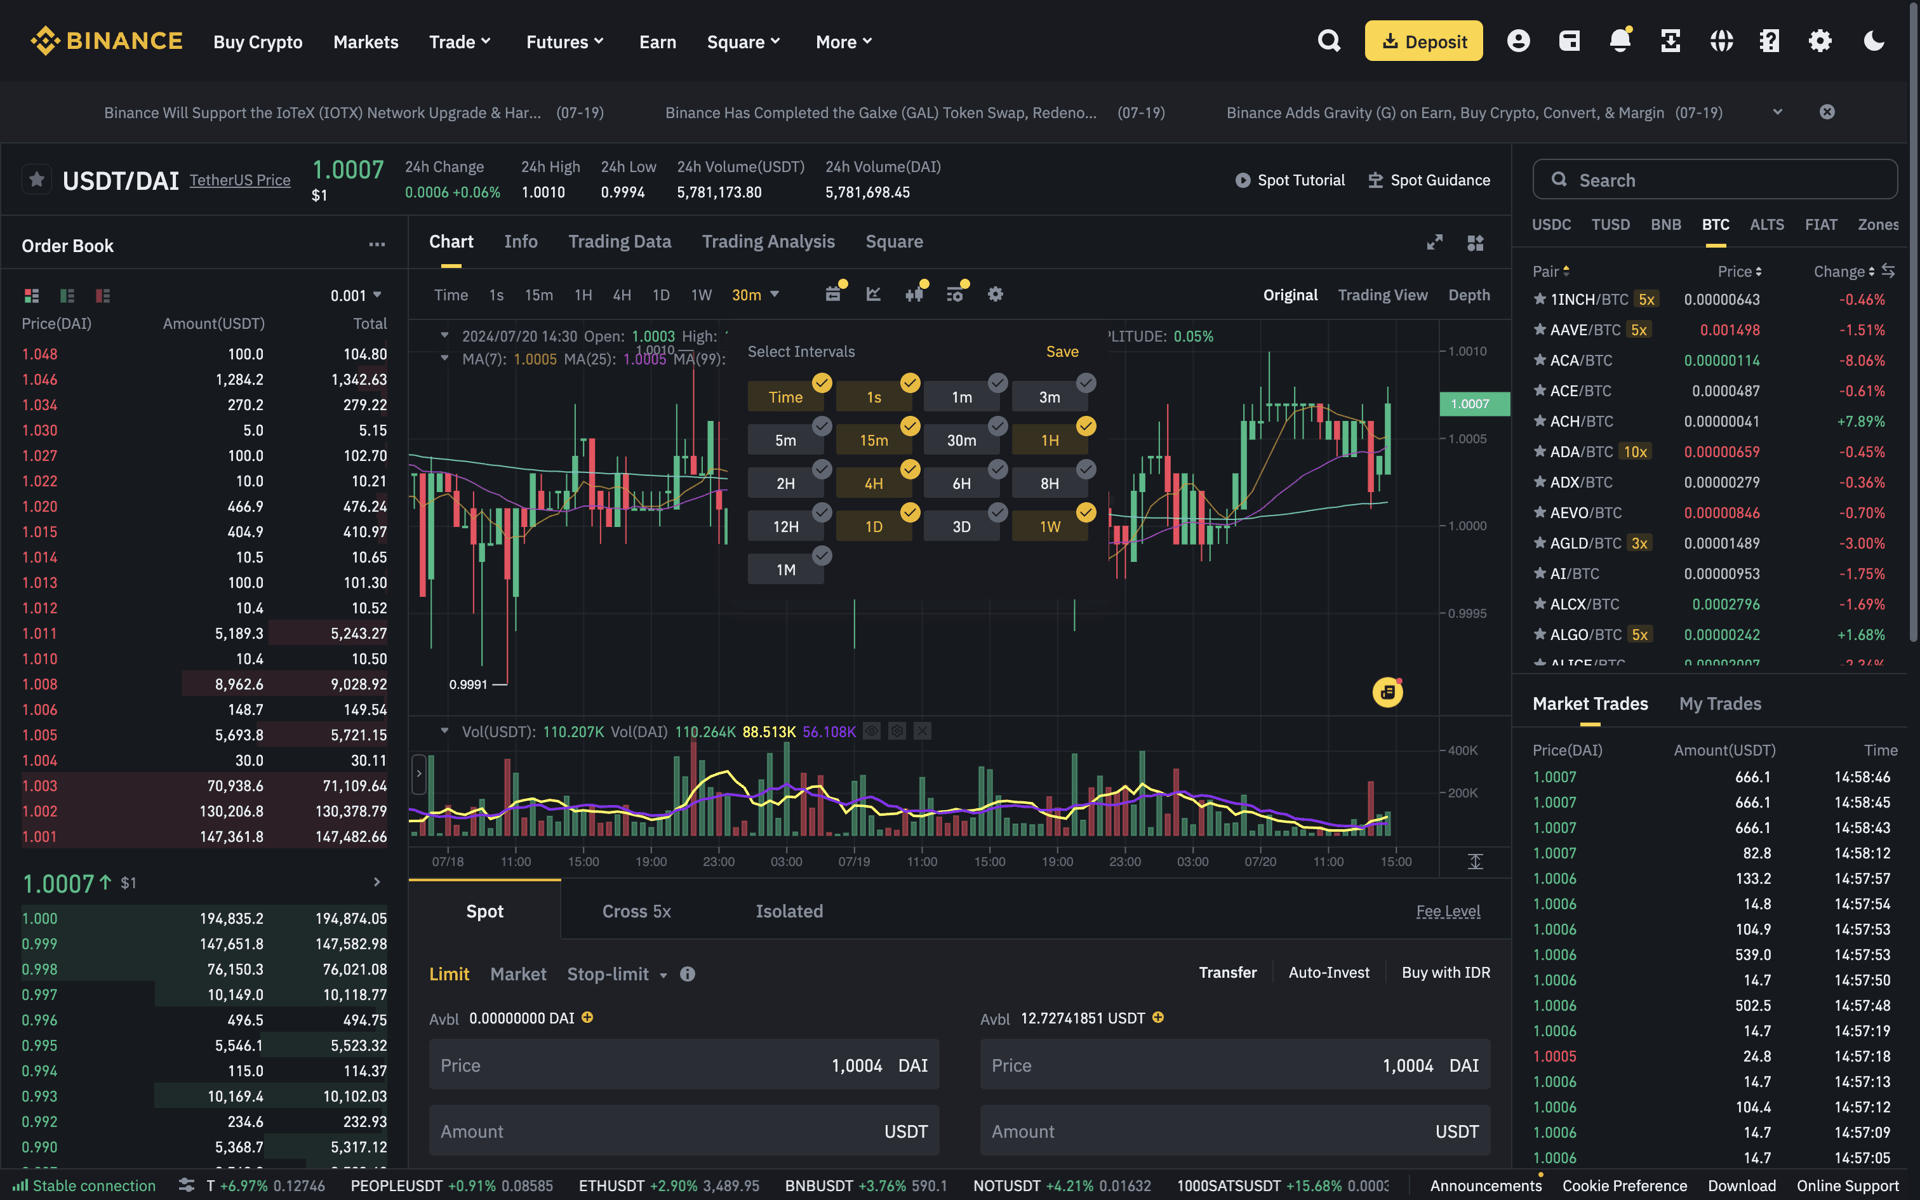
Task: Open the notifications bell
Action: [x=1620, y=41]
